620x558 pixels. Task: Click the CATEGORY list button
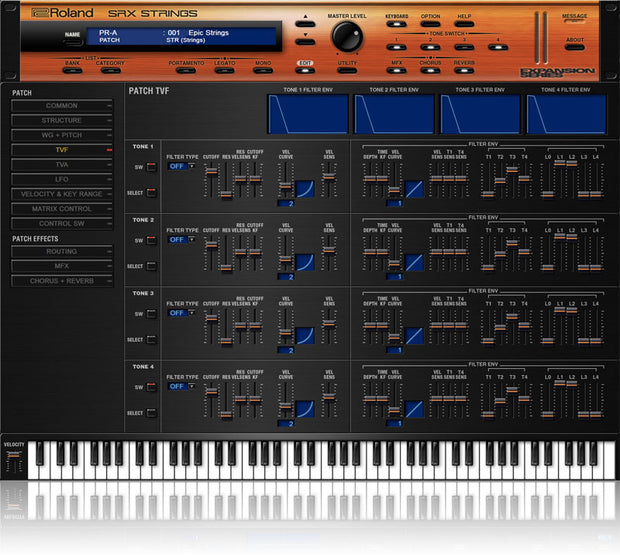[111, 71]
